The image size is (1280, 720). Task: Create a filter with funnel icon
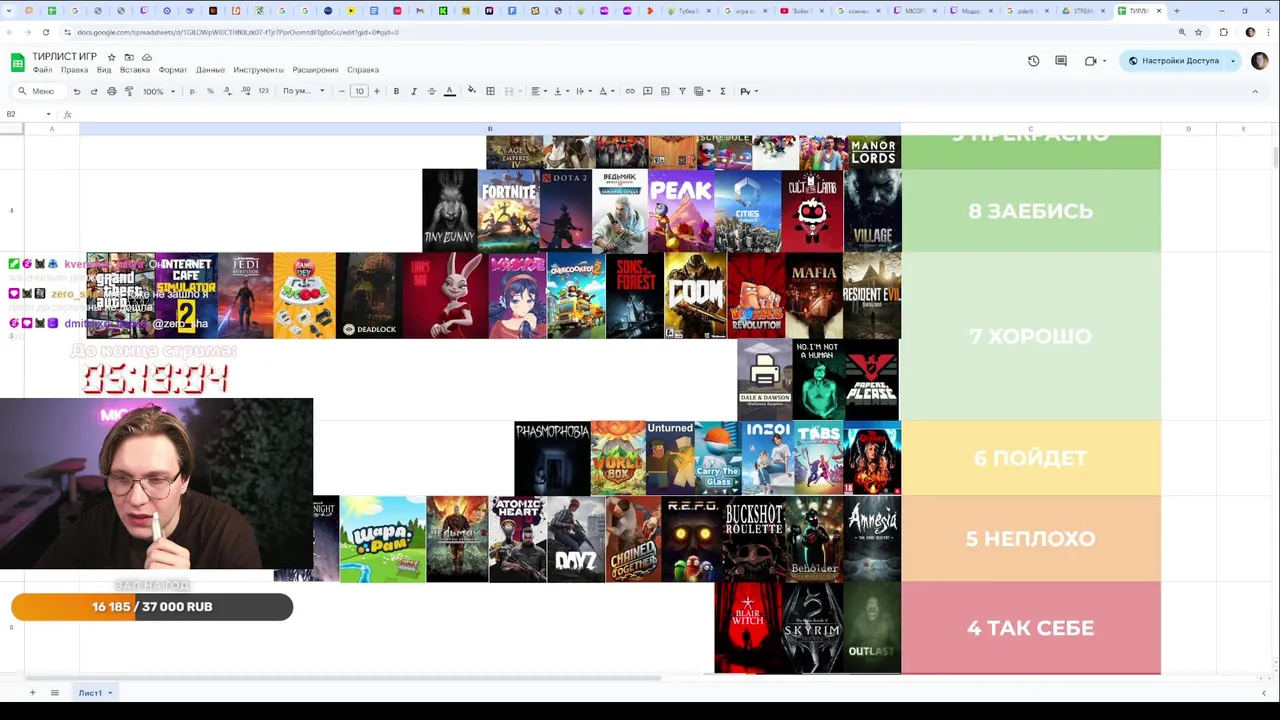[683, 91]
